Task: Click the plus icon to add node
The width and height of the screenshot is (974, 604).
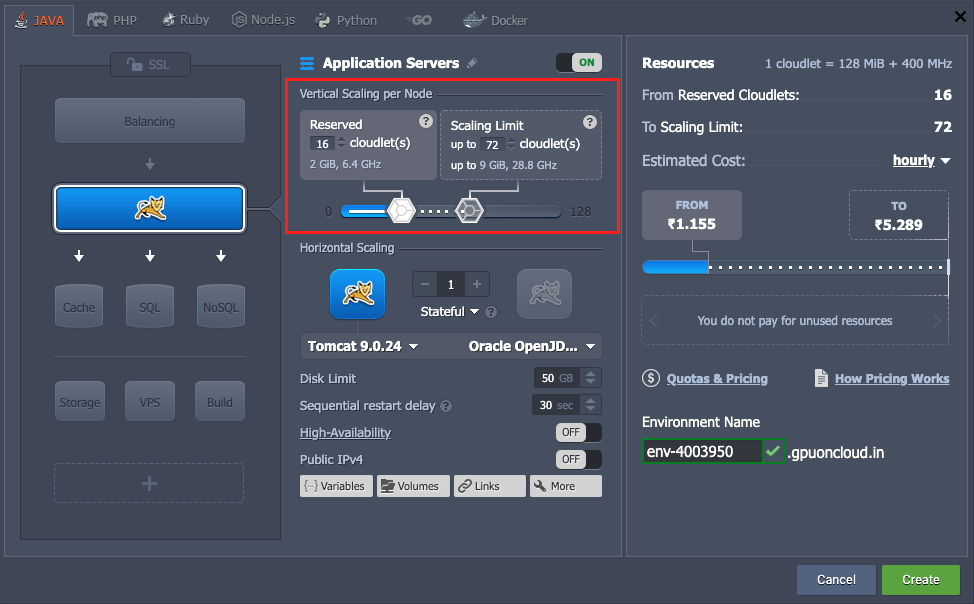Action: coord(477,284)
